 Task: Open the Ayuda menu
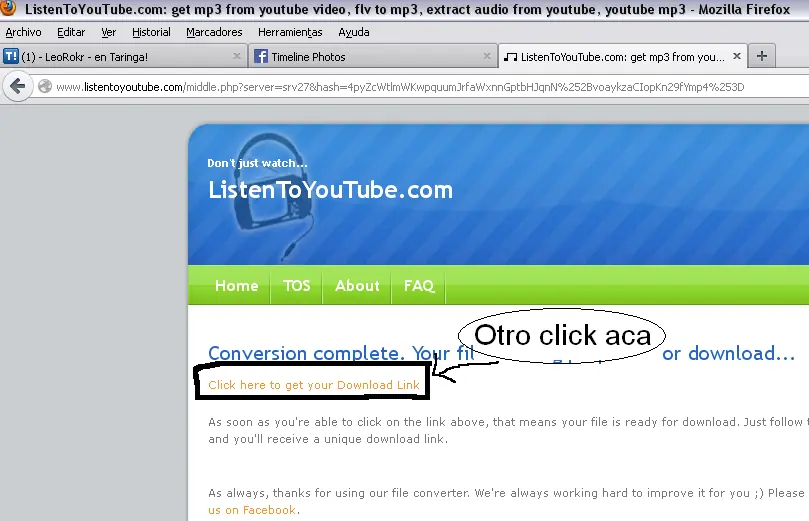353,32
